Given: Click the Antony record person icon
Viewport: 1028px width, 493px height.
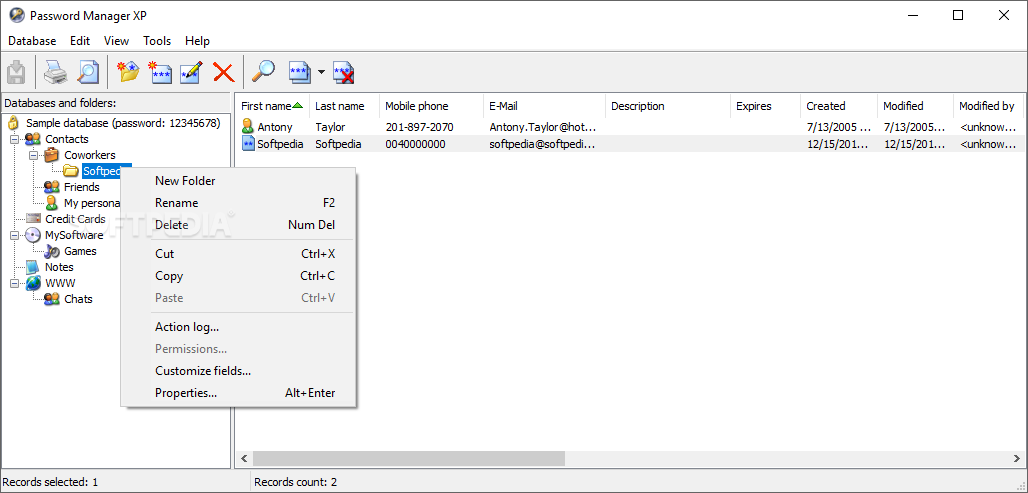Looking at the screenshot, I should tap(247, 127).
